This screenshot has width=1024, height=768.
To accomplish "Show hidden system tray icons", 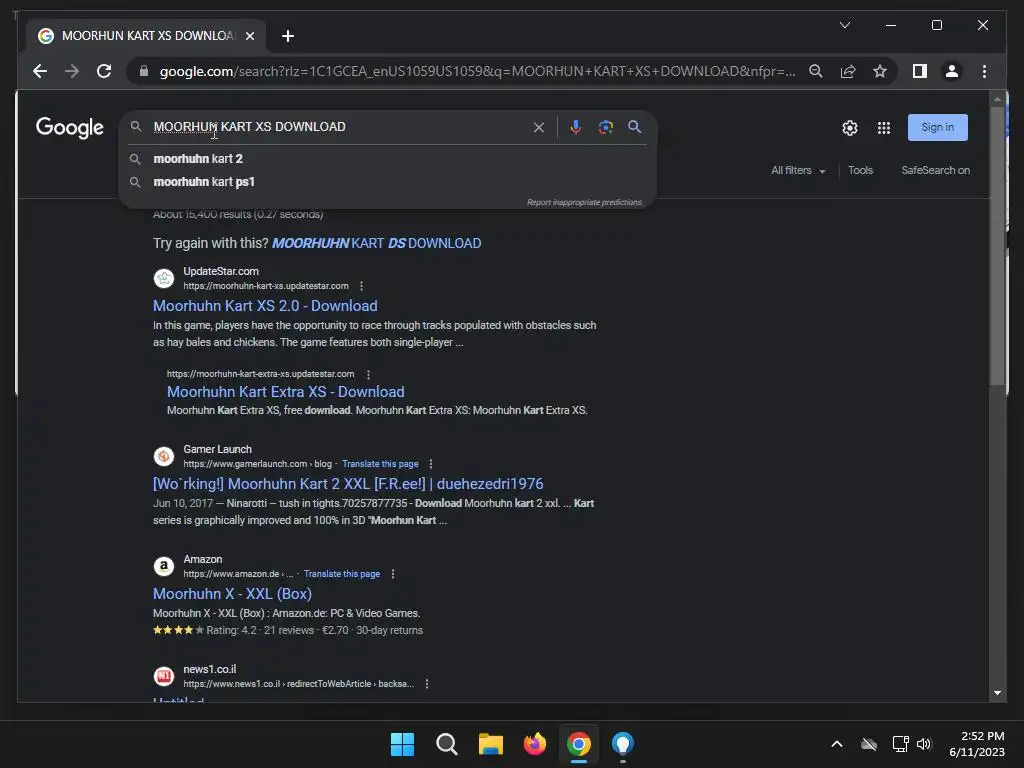I will point(837,744).
